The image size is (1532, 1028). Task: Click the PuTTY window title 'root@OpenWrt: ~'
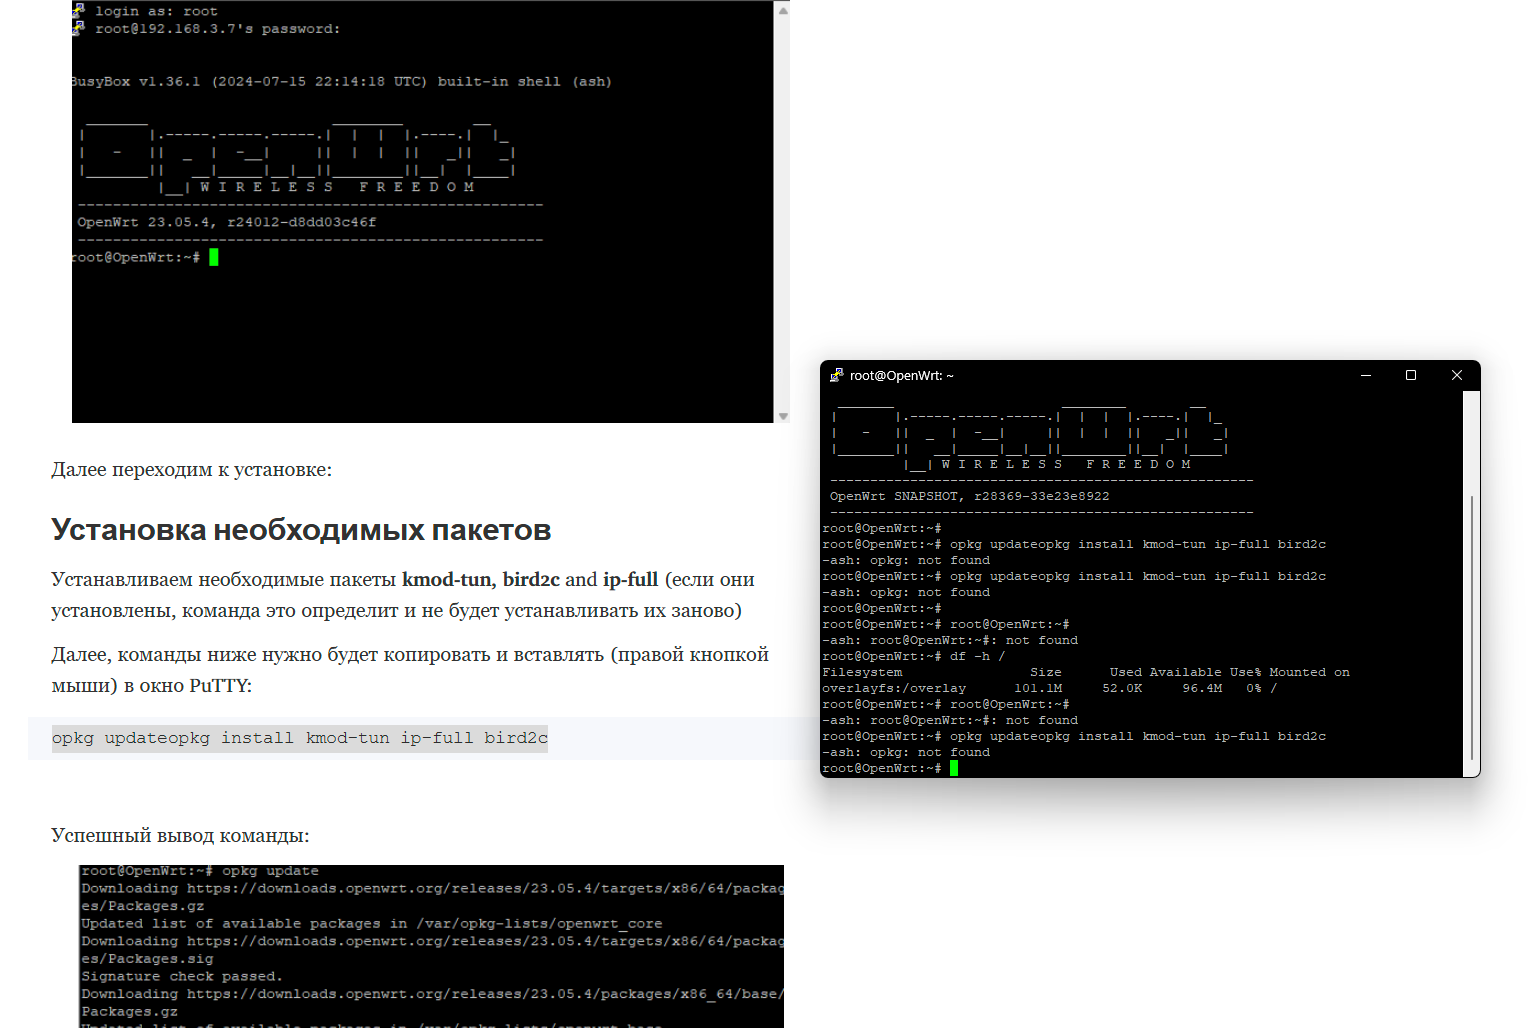(x=902, y=376)
